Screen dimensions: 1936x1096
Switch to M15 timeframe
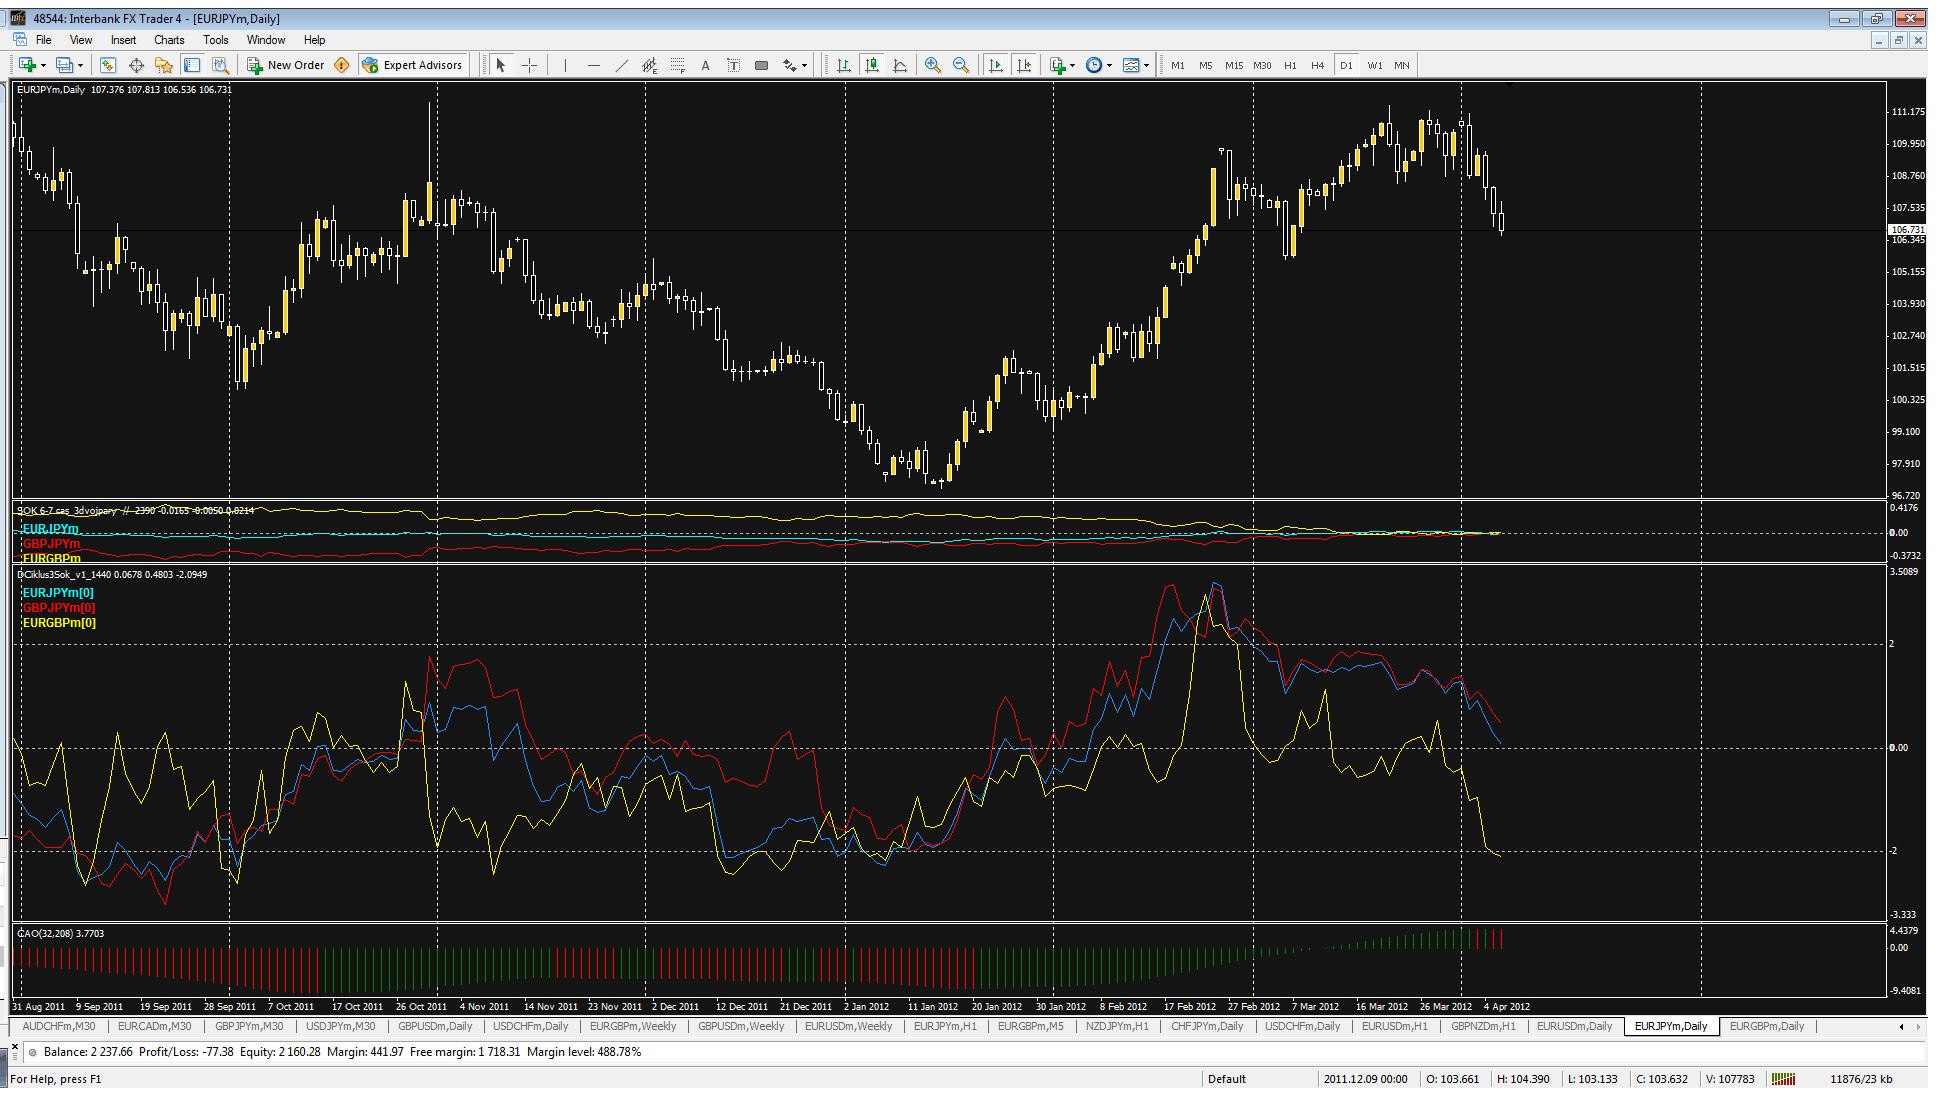tap(1234, 65)
